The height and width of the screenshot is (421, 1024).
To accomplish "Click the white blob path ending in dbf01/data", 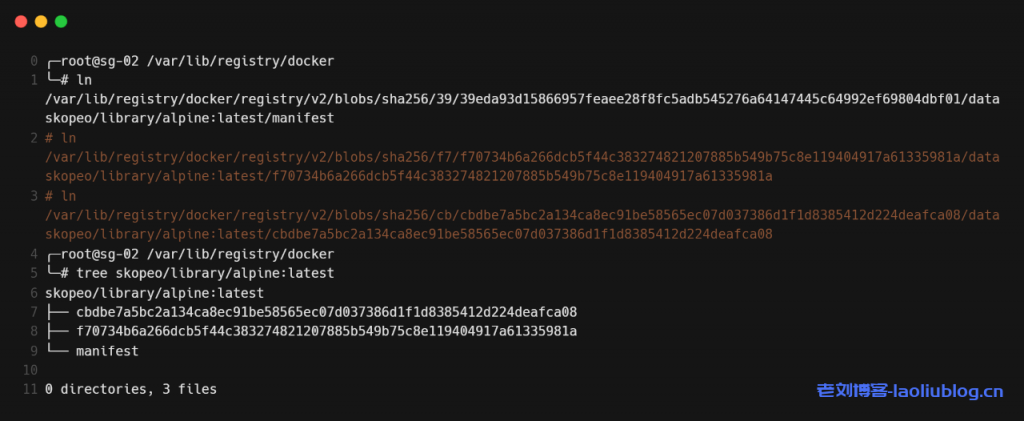I will coord(522,99).
